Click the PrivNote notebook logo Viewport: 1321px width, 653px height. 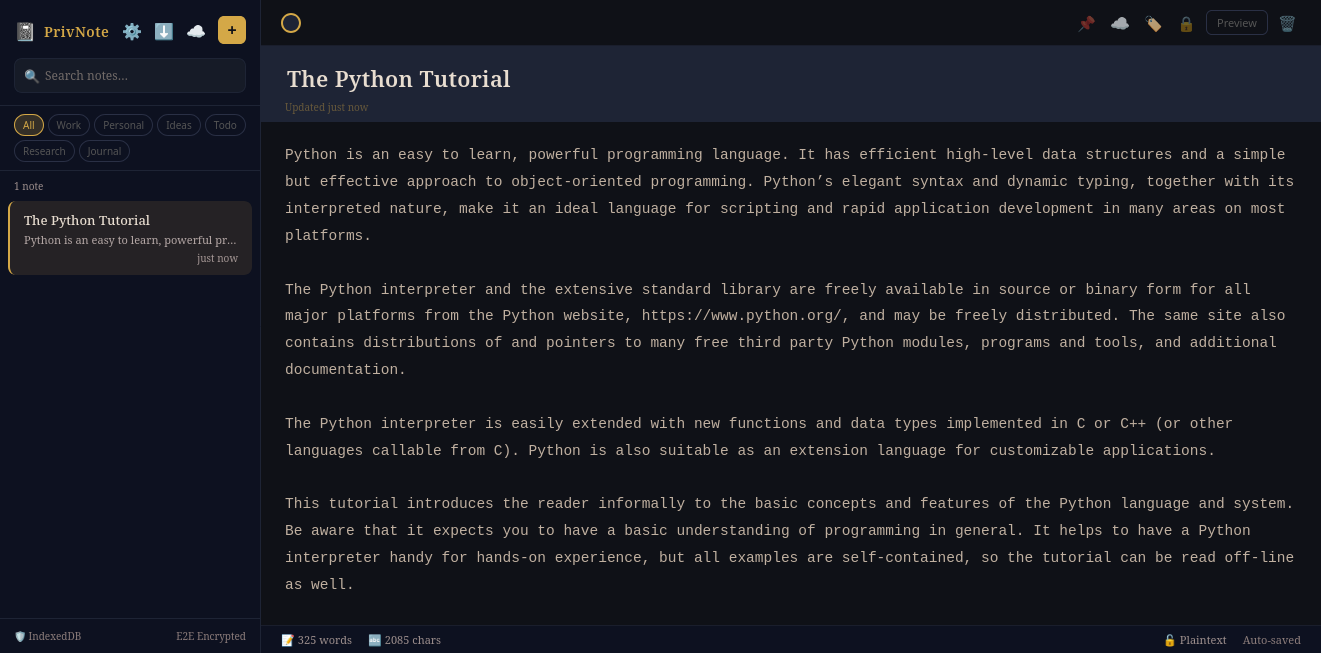point(25,32)
